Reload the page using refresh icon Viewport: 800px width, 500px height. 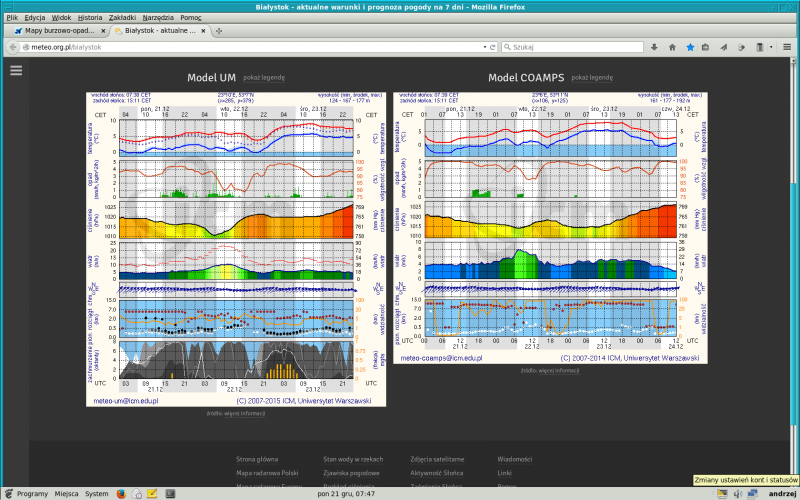coord(490,47)
